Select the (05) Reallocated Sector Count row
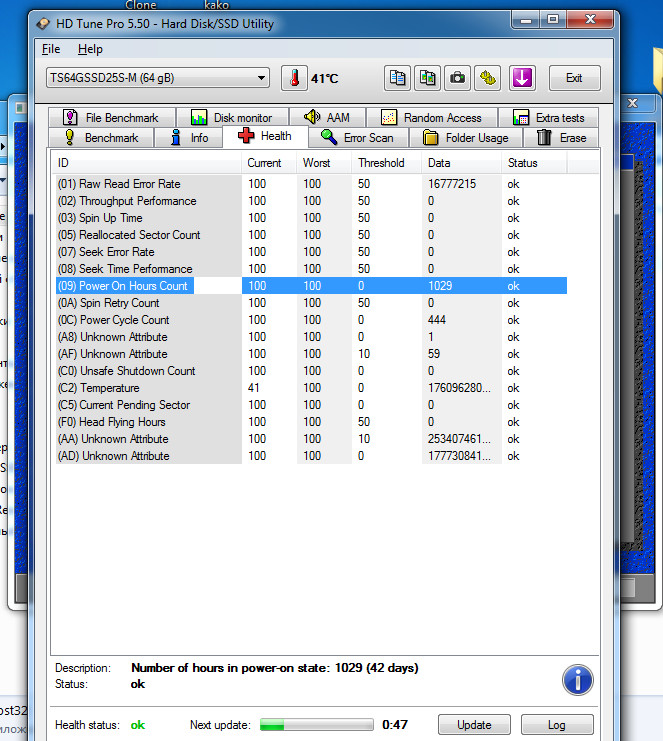Viewport: 663px width, 741px height. pyautogui.click(x=311, y=235)
